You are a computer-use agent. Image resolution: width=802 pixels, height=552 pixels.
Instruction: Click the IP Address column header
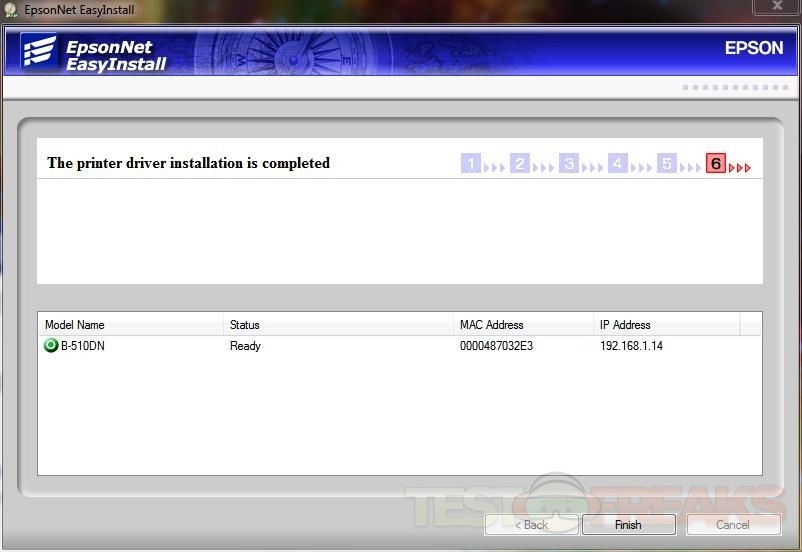(666, 325)
